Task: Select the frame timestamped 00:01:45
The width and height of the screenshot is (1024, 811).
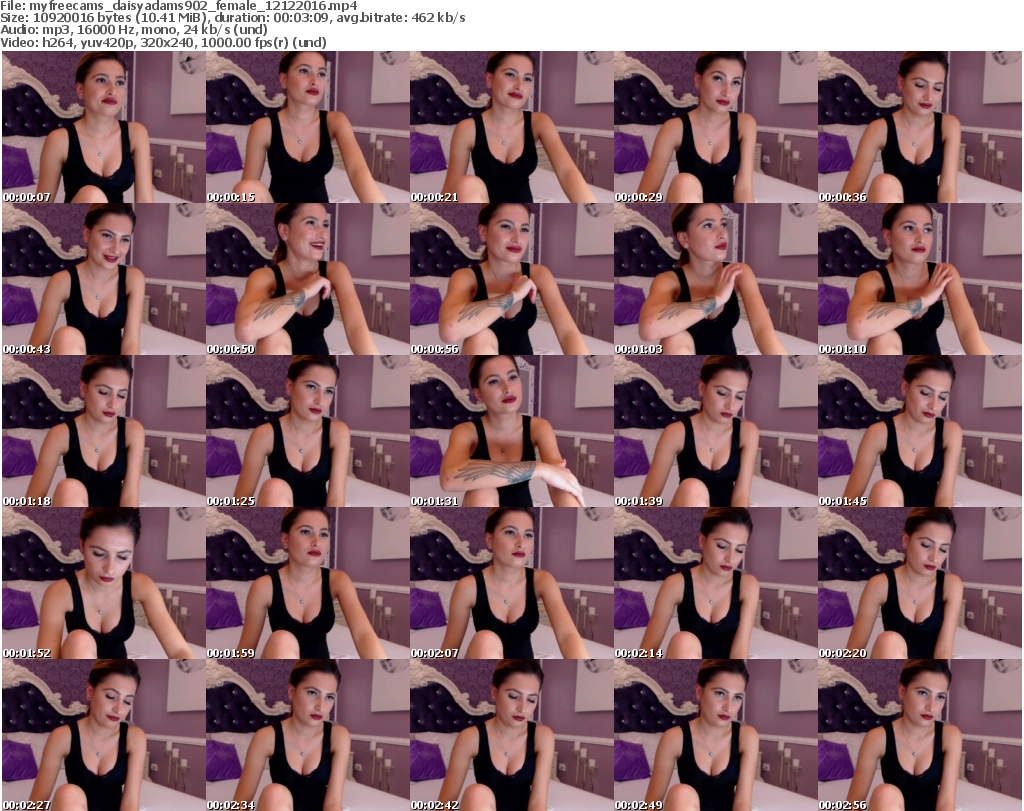Action: click(x=920, y=431)
